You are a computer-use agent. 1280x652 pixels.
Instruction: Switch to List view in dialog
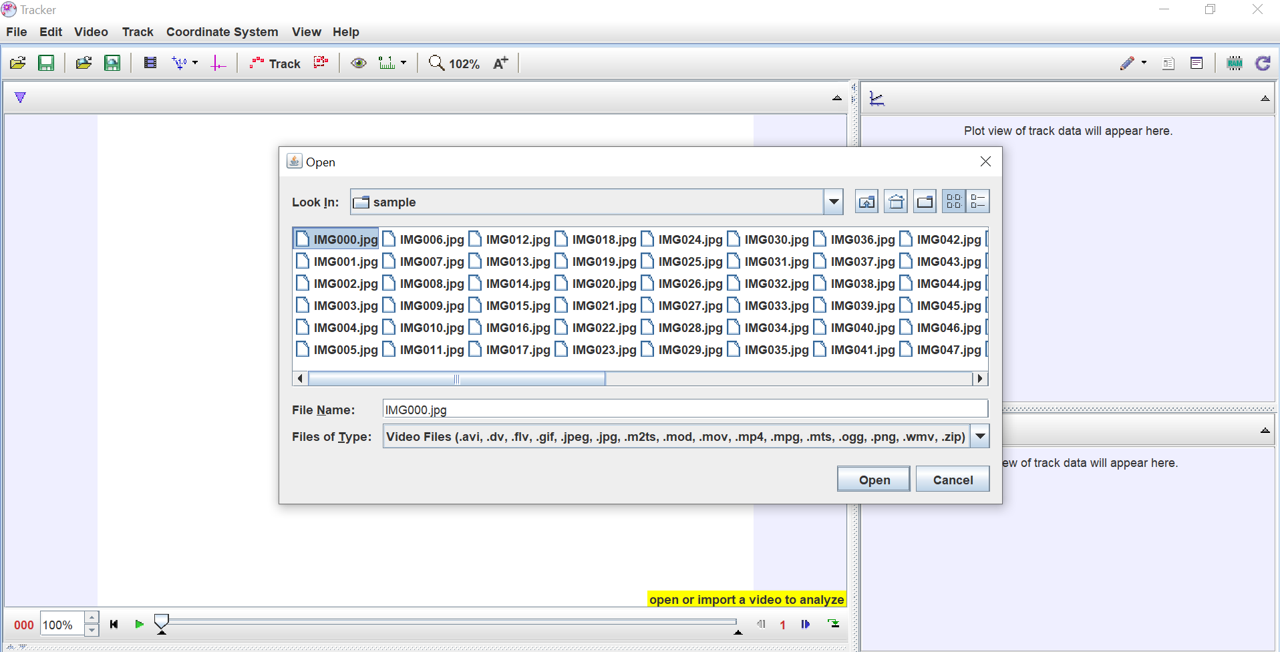[954, 202]
